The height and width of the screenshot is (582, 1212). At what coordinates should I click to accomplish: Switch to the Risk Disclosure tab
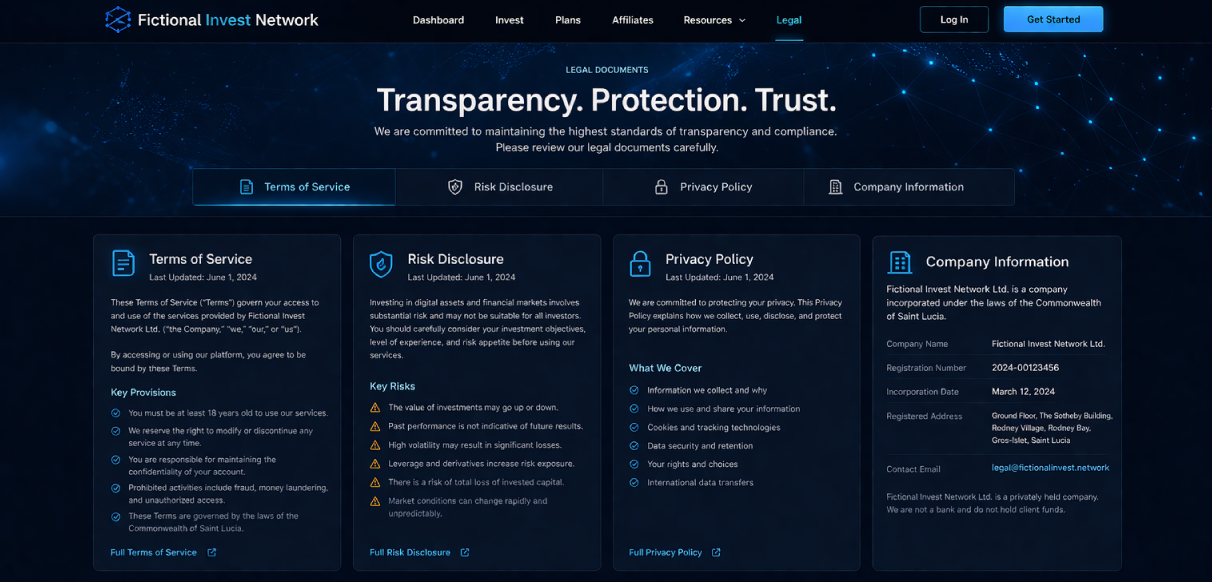tap(499, 187)
